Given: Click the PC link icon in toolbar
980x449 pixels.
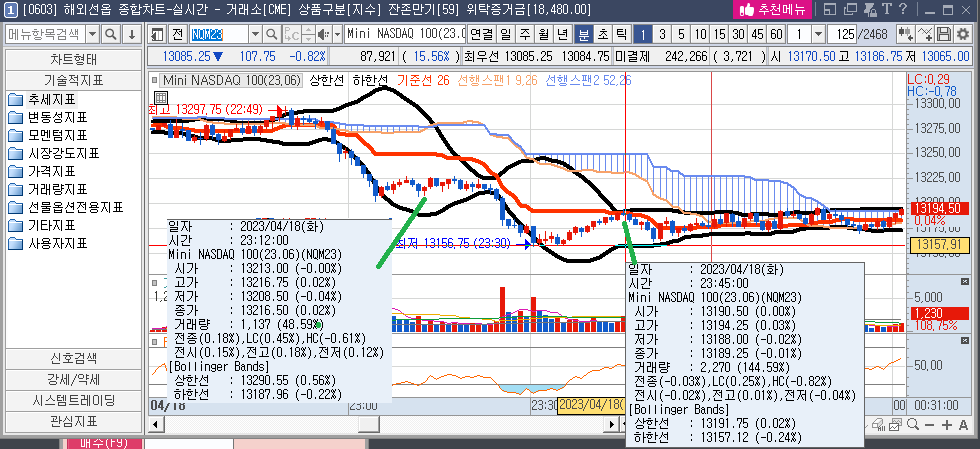Looking at the screenshot, I should (292, 34).
